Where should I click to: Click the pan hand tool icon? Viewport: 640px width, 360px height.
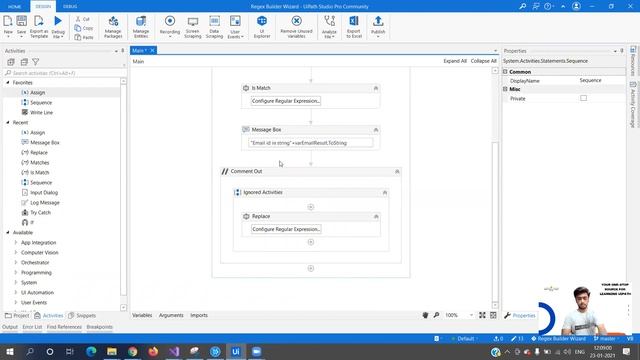pos(425,315)
